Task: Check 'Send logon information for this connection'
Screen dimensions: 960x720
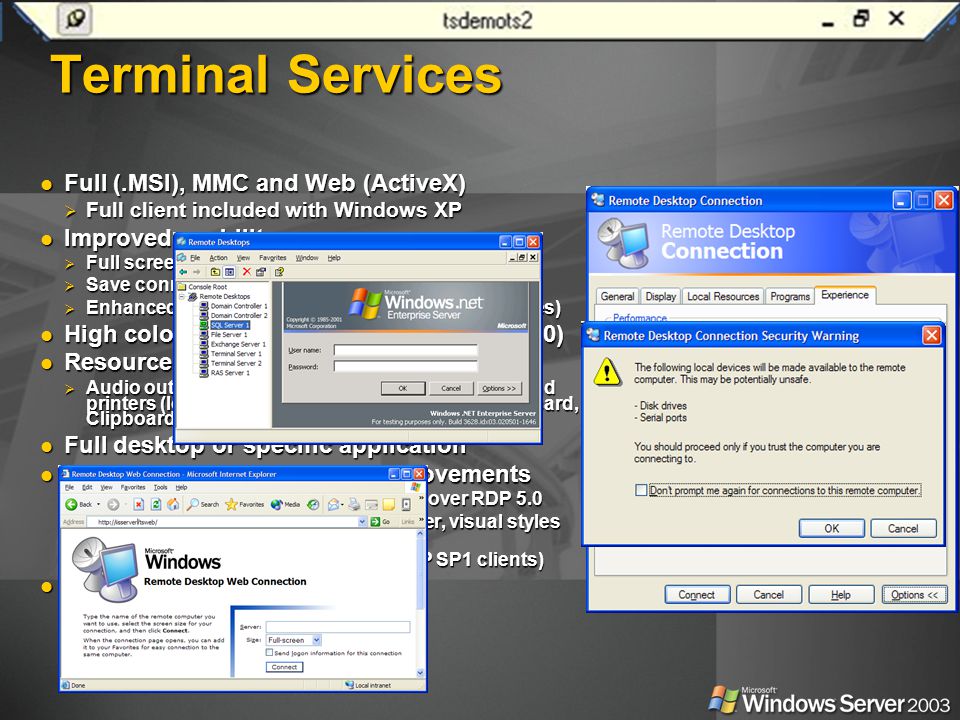Action: (269, 653)
